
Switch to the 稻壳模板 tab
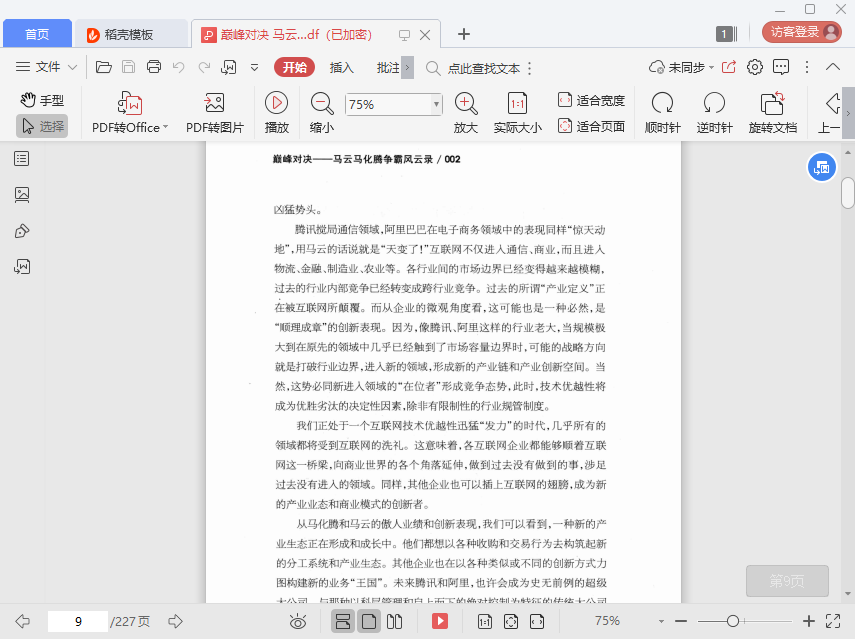coord(130,34)
